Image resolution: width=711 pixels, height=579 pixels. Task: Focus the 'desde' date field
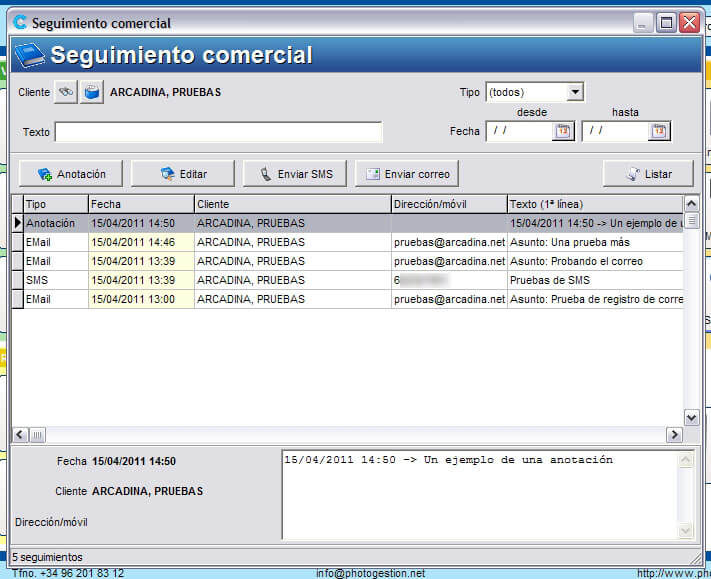520,131
